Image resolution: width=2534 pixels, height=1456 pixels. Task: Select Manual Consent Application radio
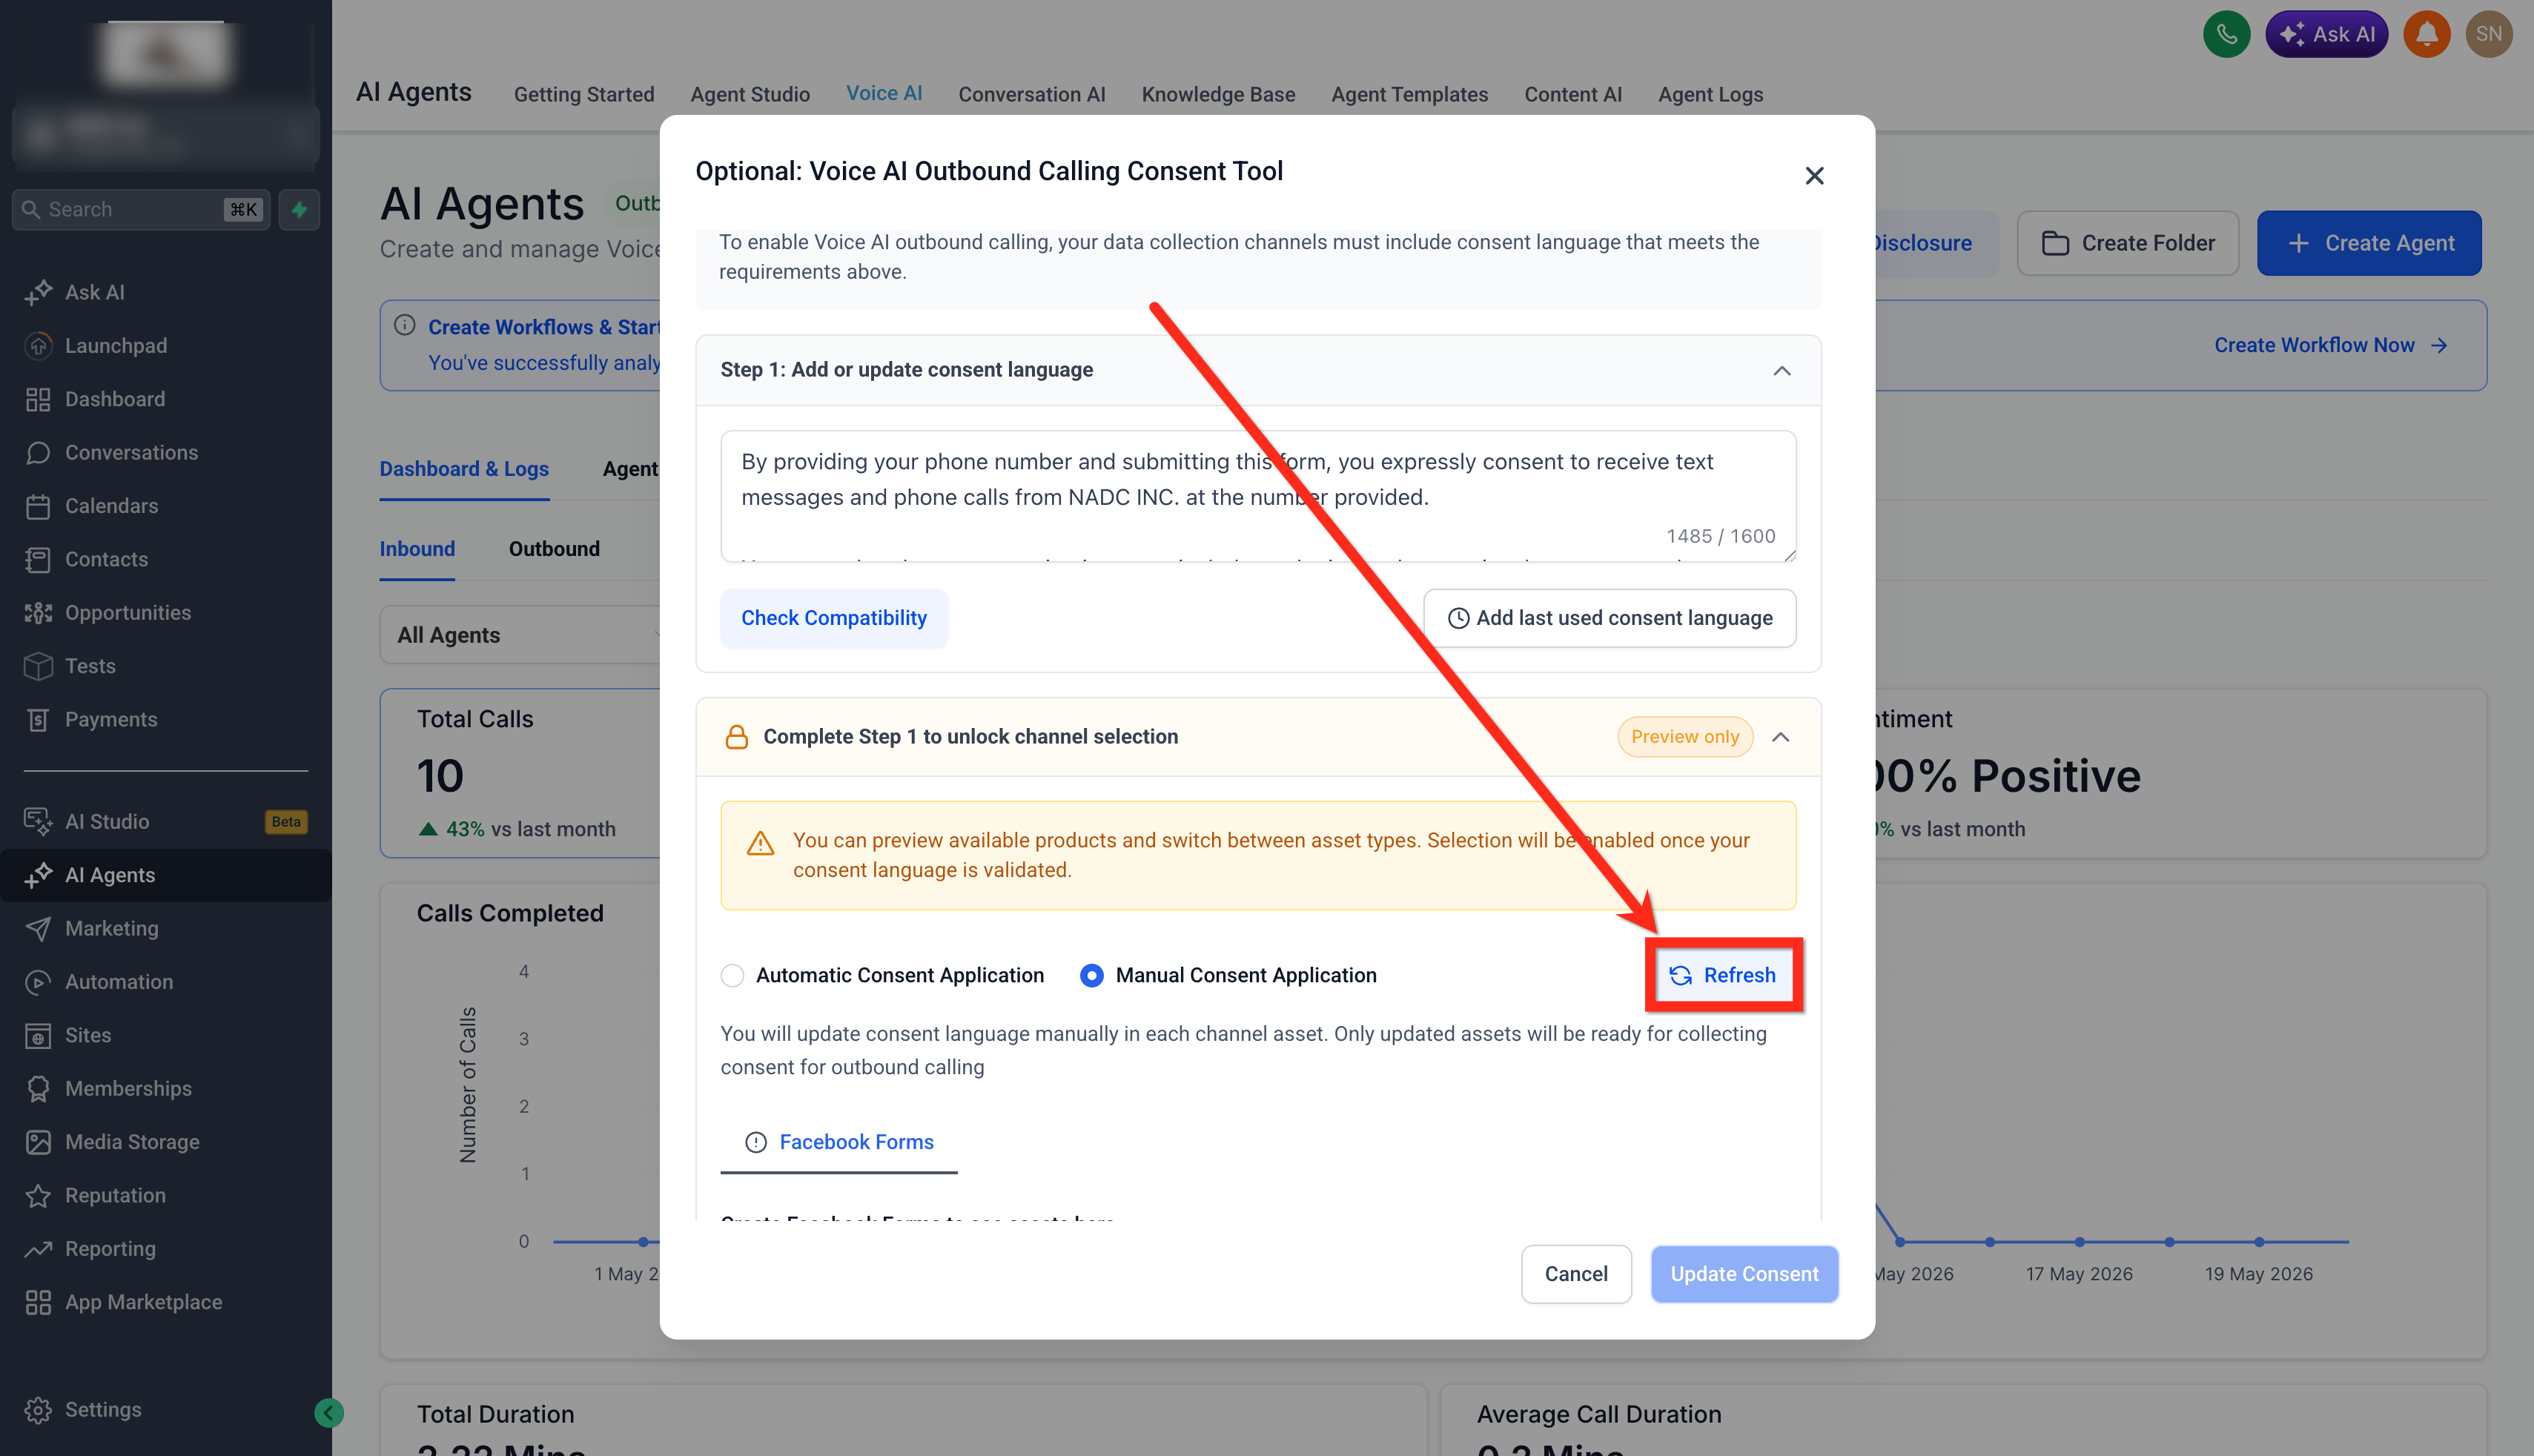click(x=1091, y=976)
